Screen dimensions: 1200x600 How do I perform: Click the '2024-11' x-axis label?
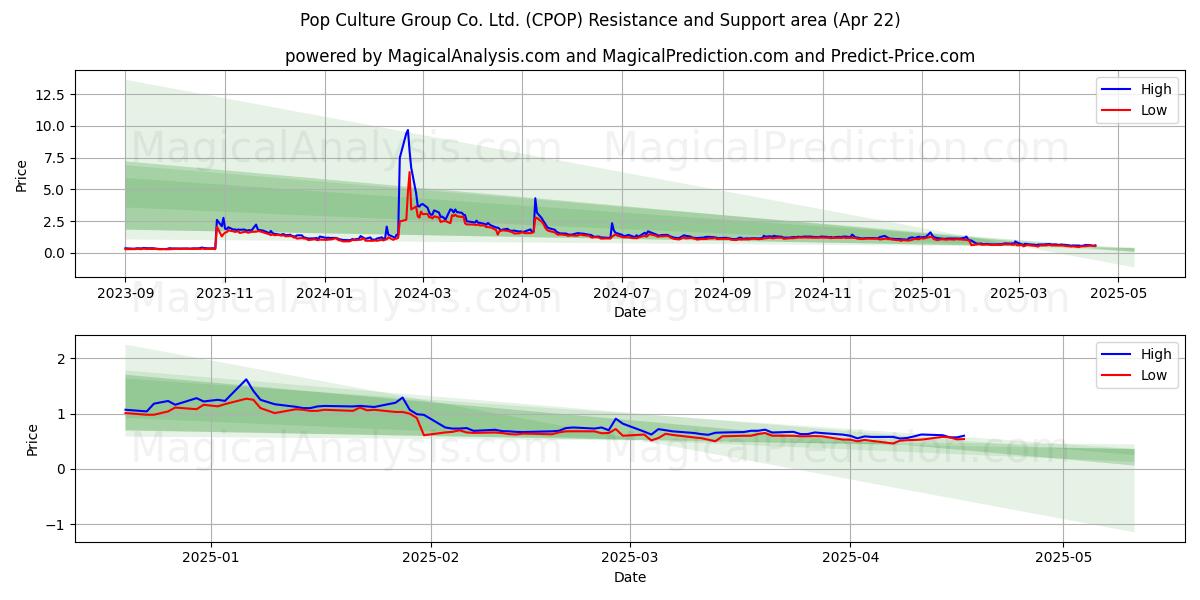[x=822, y=294]
